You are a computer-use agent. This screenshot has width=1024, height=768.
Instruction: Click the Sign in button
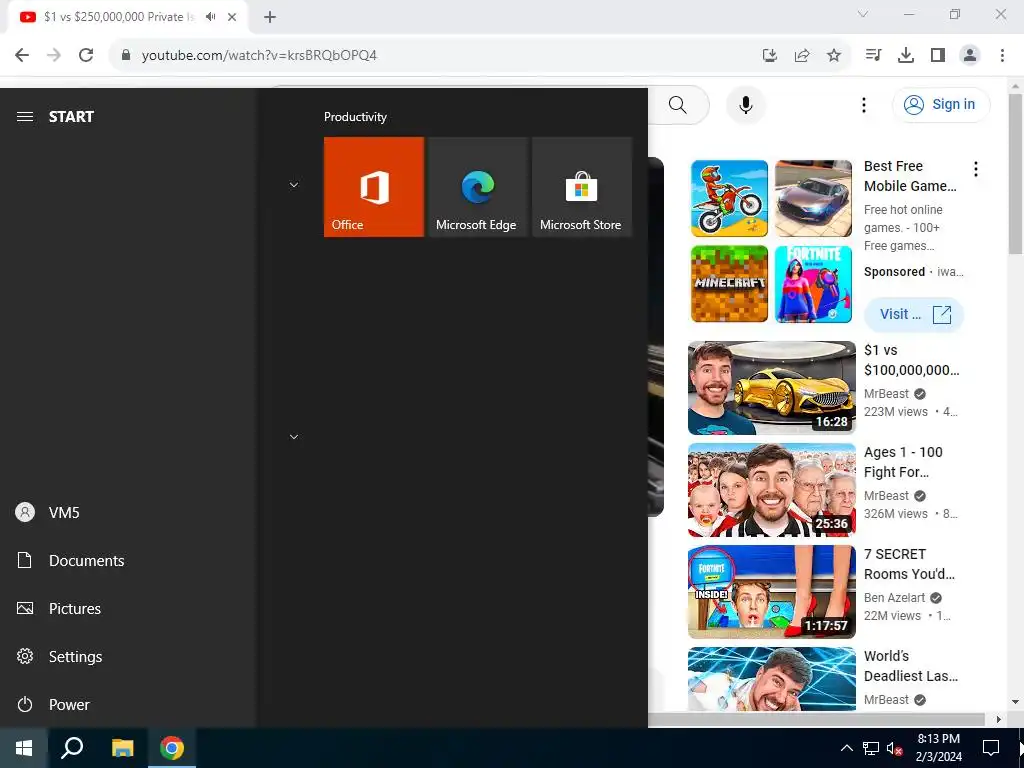click(x=941, y=104)
